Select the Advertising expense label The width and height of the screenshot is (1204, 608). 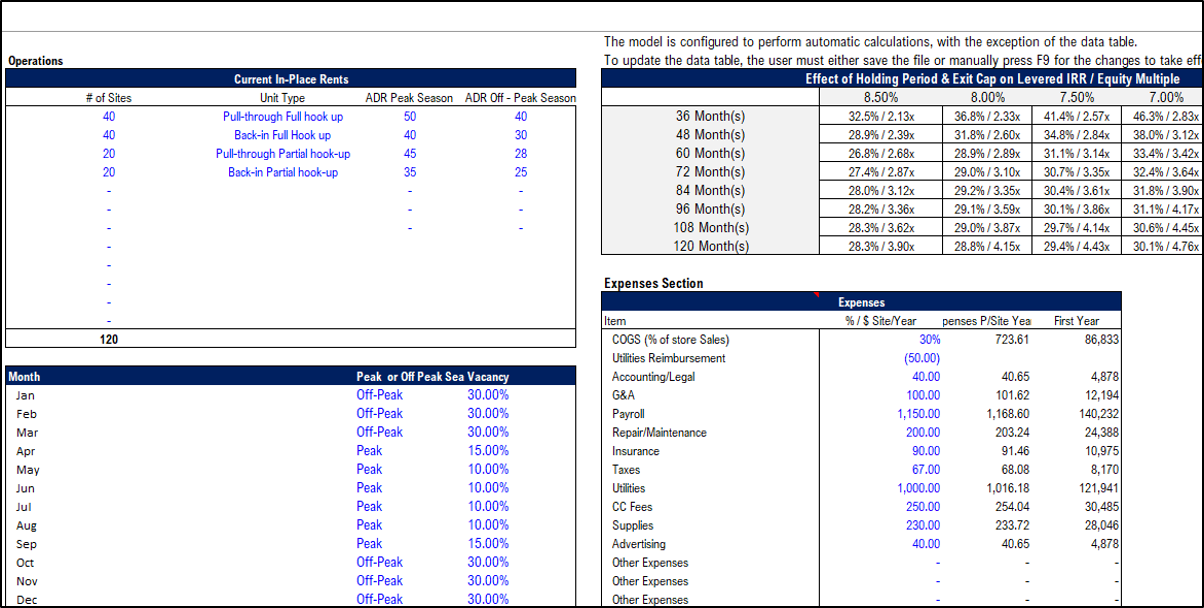(x=639, y=544)
